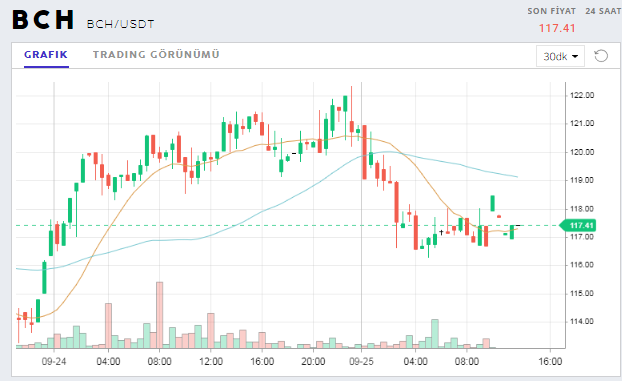Click the red 117.41 last price value
The image size is (622, 381).
pos(557,28)
